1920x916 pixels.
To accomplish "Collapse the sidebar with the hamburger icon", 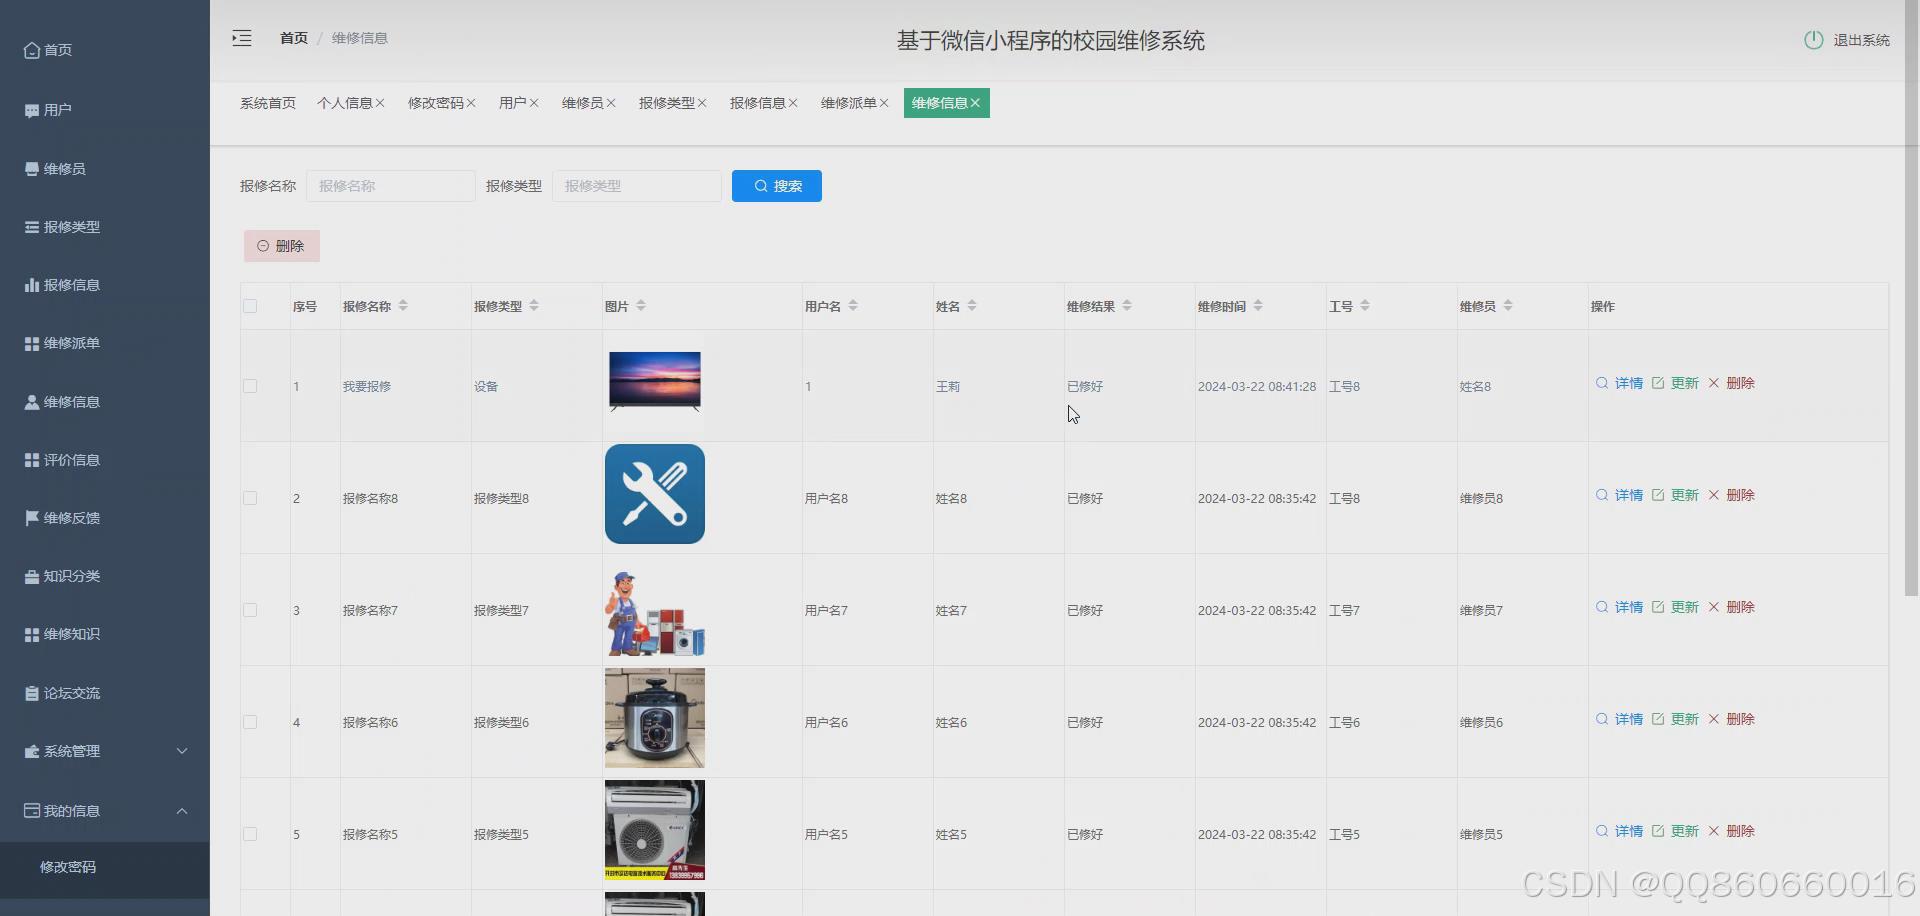I will 241,38.
